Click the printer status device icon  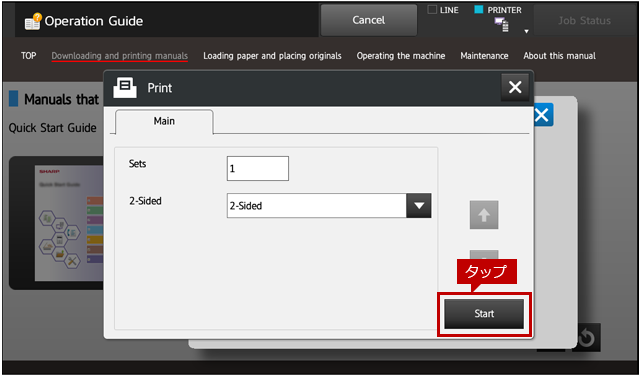tap(502, 24)
